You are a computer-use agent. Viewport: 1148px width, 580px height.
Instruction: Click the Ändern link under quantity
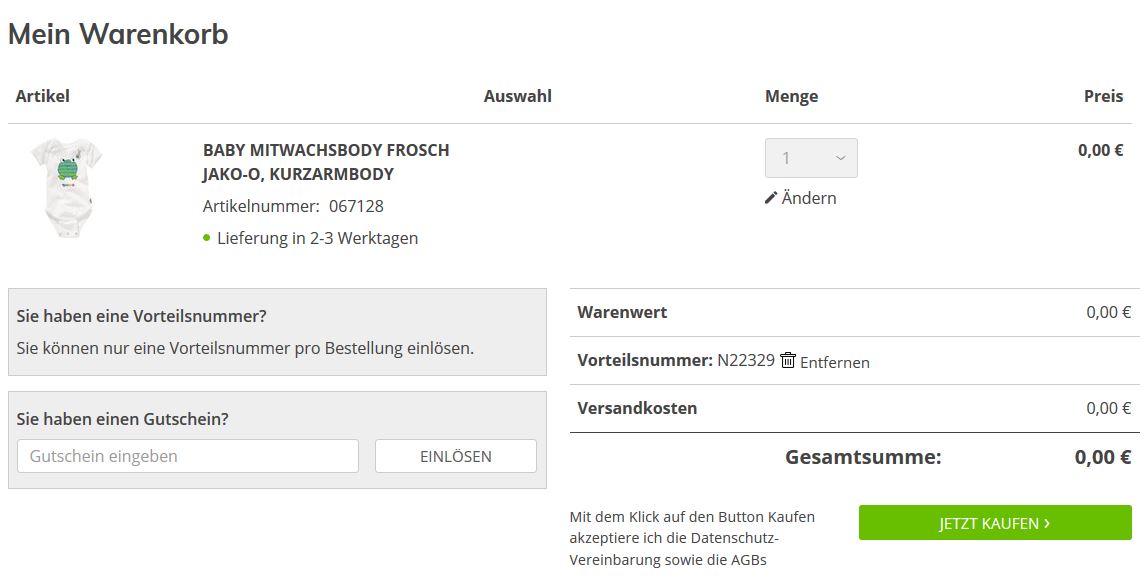click(x=801, y=198)
